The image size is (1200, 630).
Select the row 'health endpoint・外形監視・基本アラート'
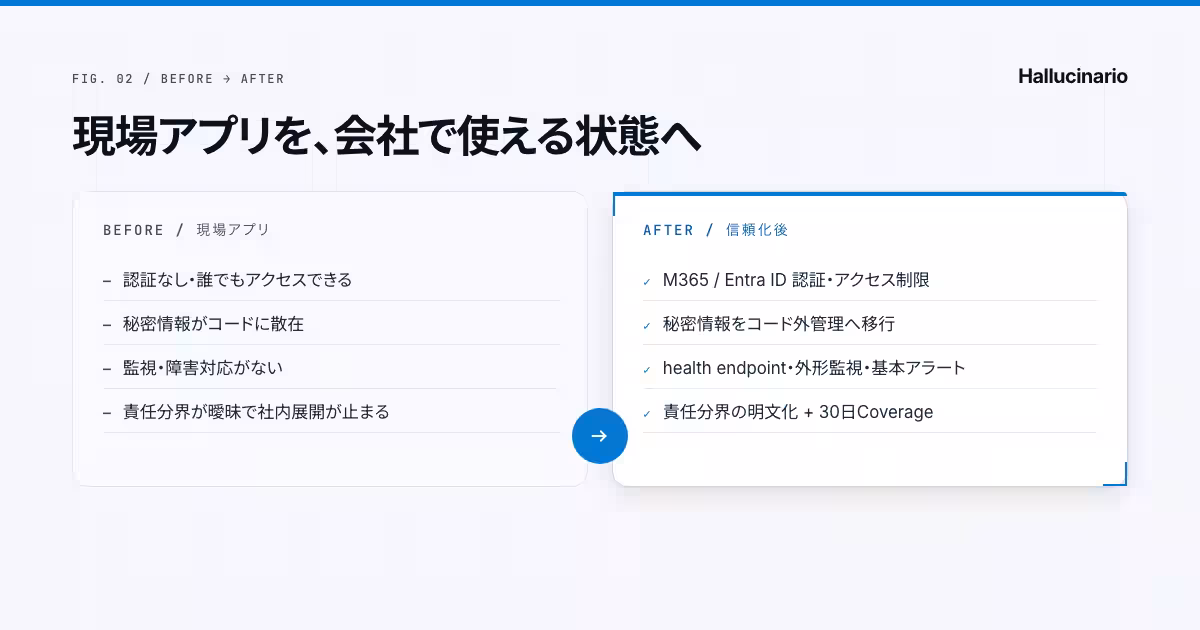point(870,368)
